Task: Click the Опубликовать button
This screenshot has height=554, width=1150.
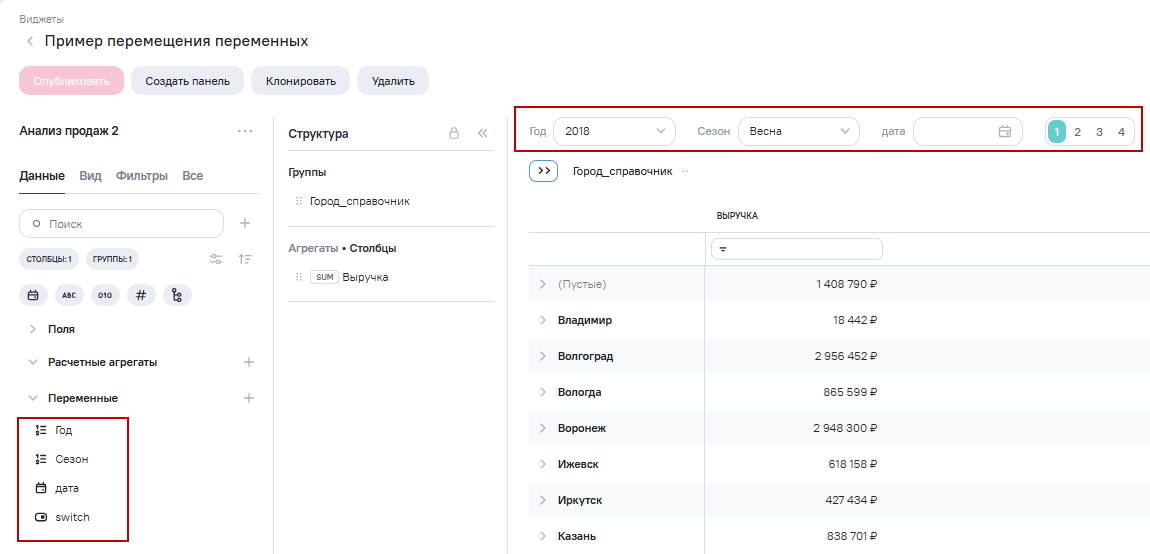Action: 72,81
